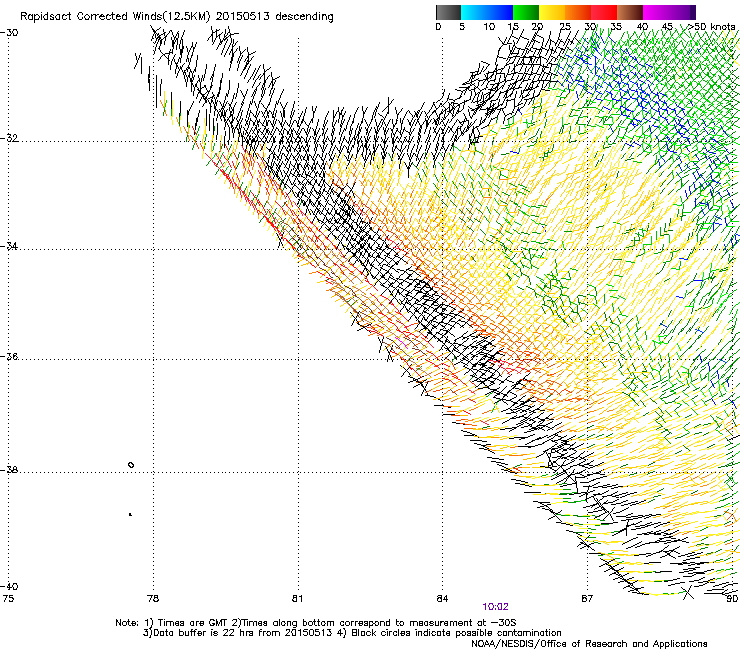Click the orange 25-30 knots legend segment
Screen dimensions: 740x650
click(578, 12)
